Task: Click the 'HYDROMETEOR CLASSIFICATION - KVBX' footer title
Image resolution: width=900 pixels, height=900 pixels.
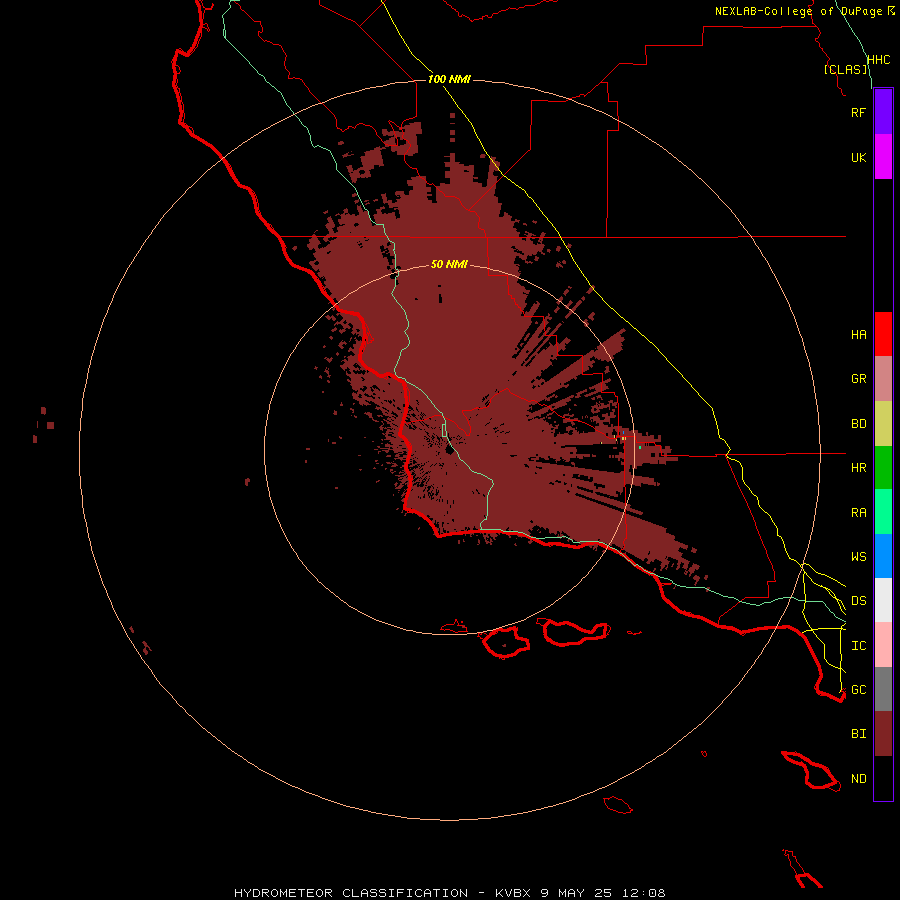Action: [385, 893]
